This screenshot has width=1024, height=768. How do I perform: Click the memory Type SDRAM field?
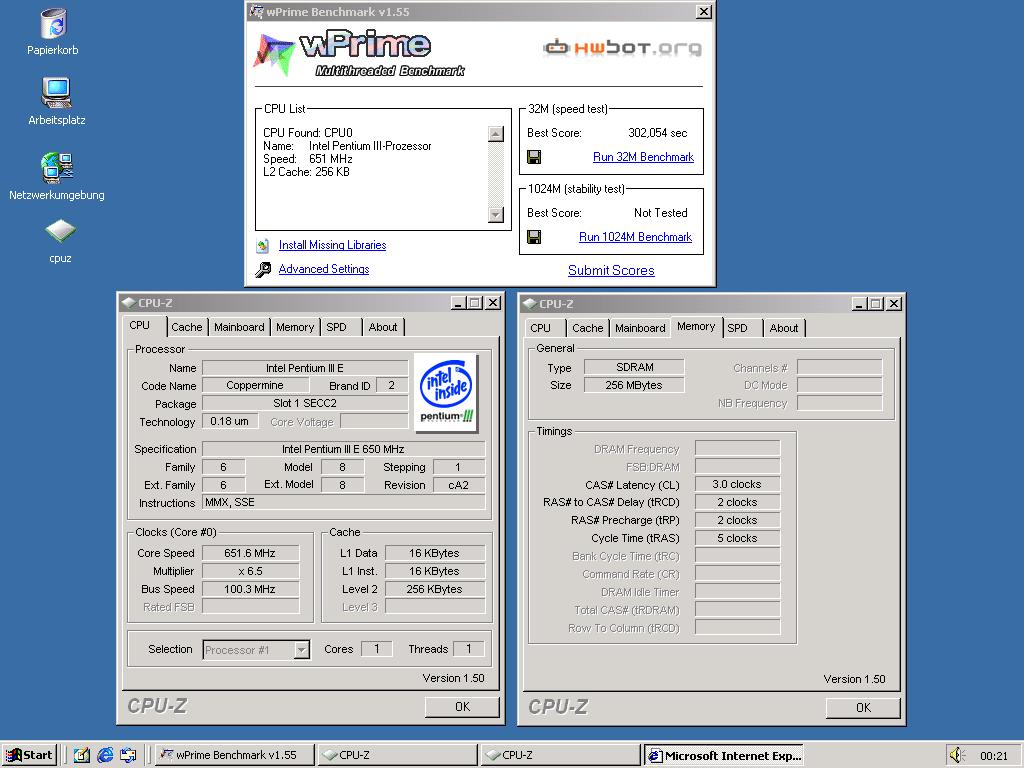[634, 367]
